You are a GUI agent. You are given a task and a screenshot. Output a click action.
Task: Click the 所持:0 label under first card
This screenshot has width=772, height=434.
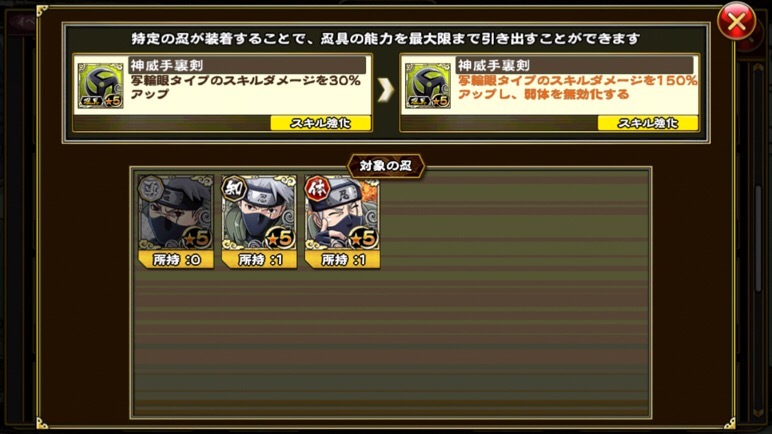click(176, 260)
